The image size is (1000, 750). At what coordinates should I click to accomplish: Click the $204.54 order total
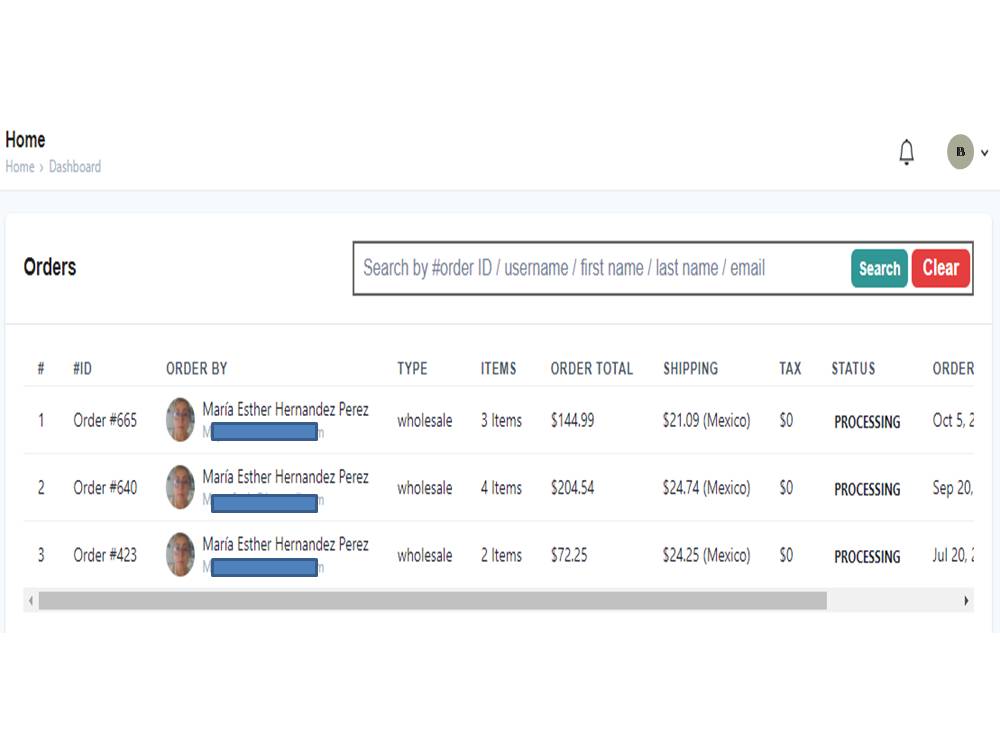(x=572, y=488)
